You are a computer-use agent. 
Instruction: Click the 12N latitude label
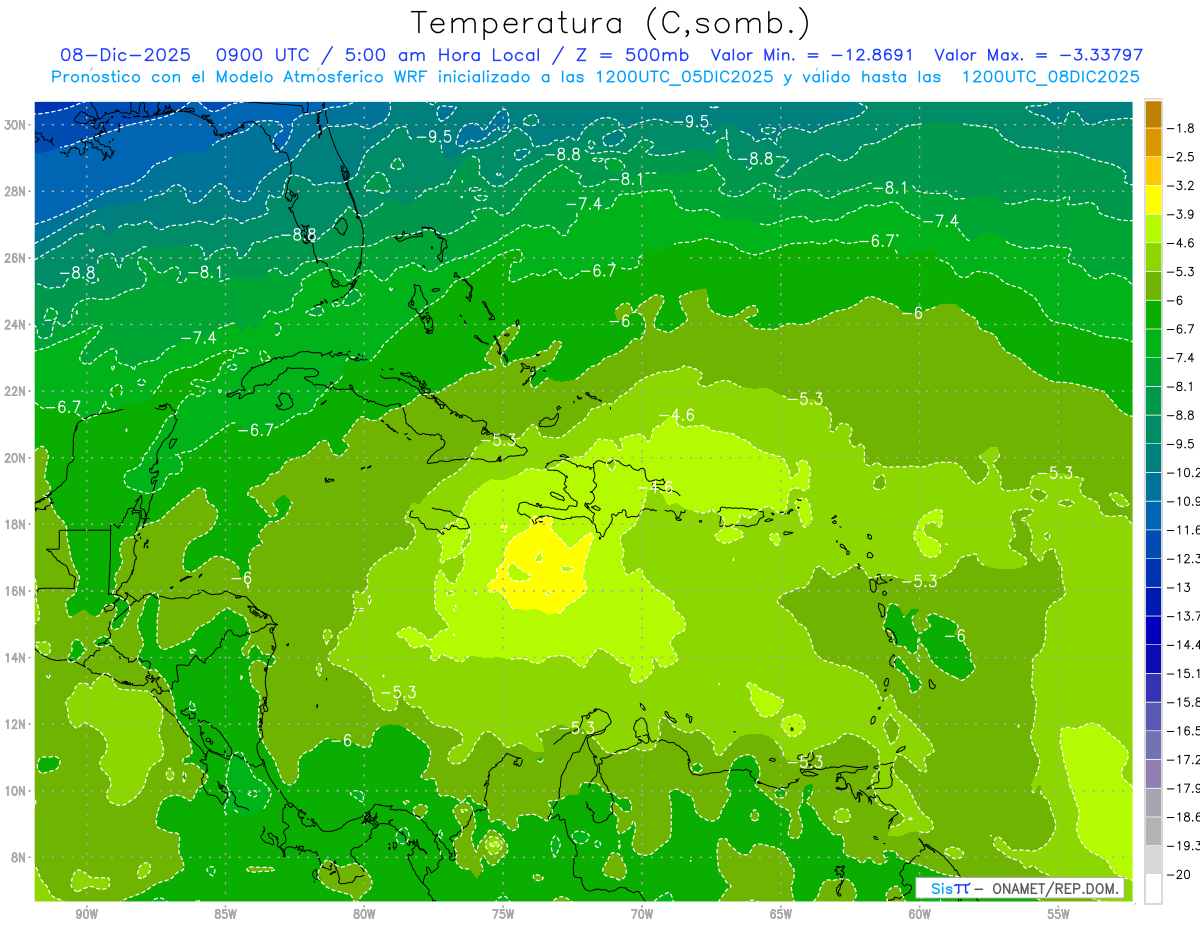coord(16,724)
